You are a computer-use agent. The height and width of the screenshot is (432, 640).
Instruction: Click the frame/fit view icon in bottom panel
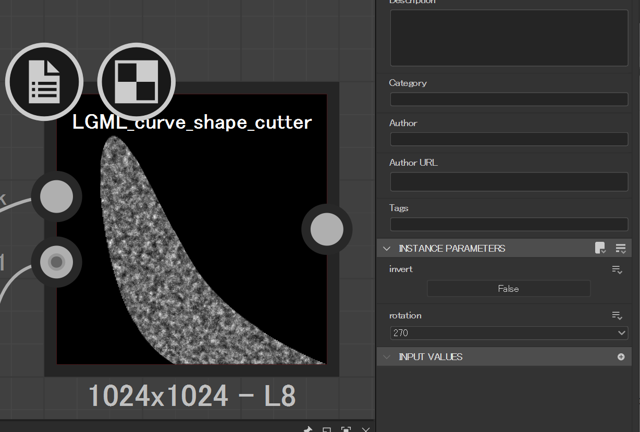click(x=346, y=429)
